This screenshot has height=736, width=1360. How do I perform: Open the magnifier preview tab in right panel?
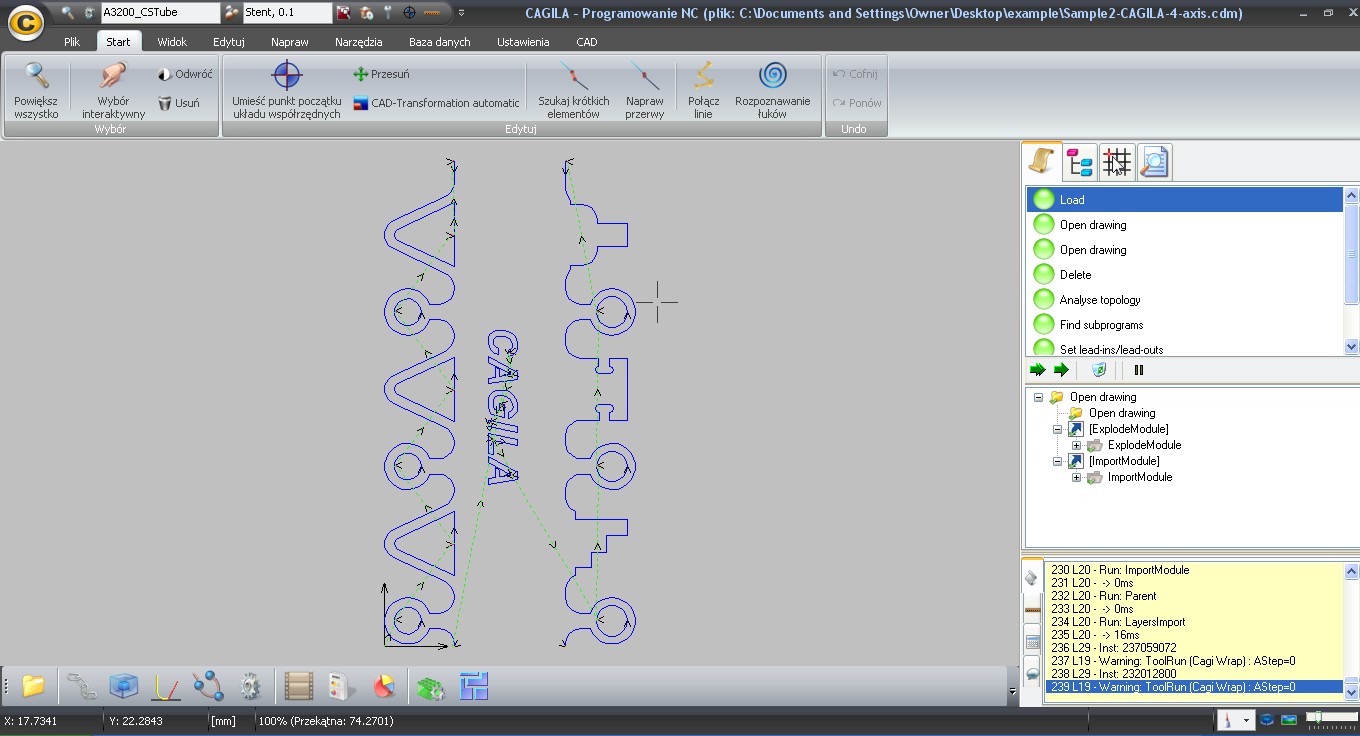(x=1154, y=162)
